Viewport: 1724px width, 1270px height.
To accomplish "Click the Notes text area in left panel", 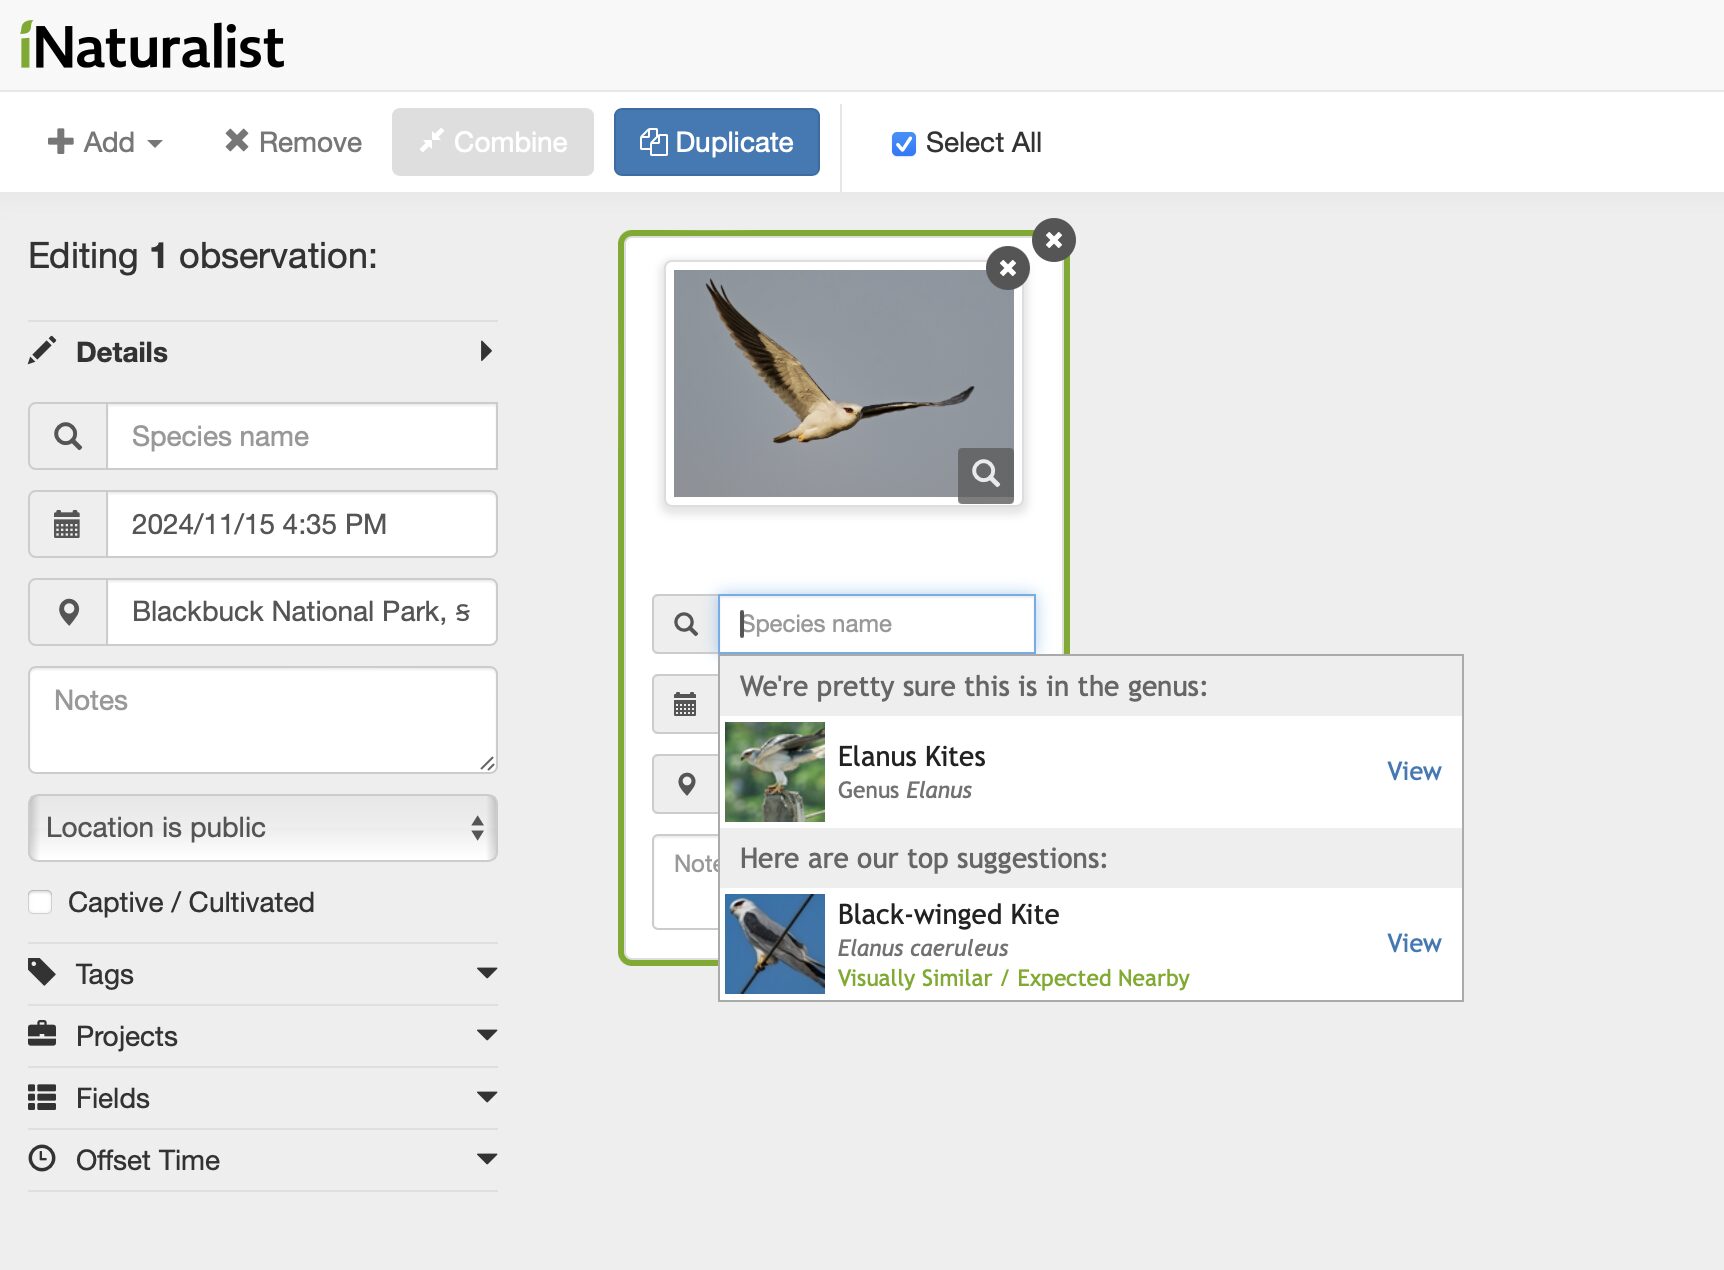I will click(262, 720).
